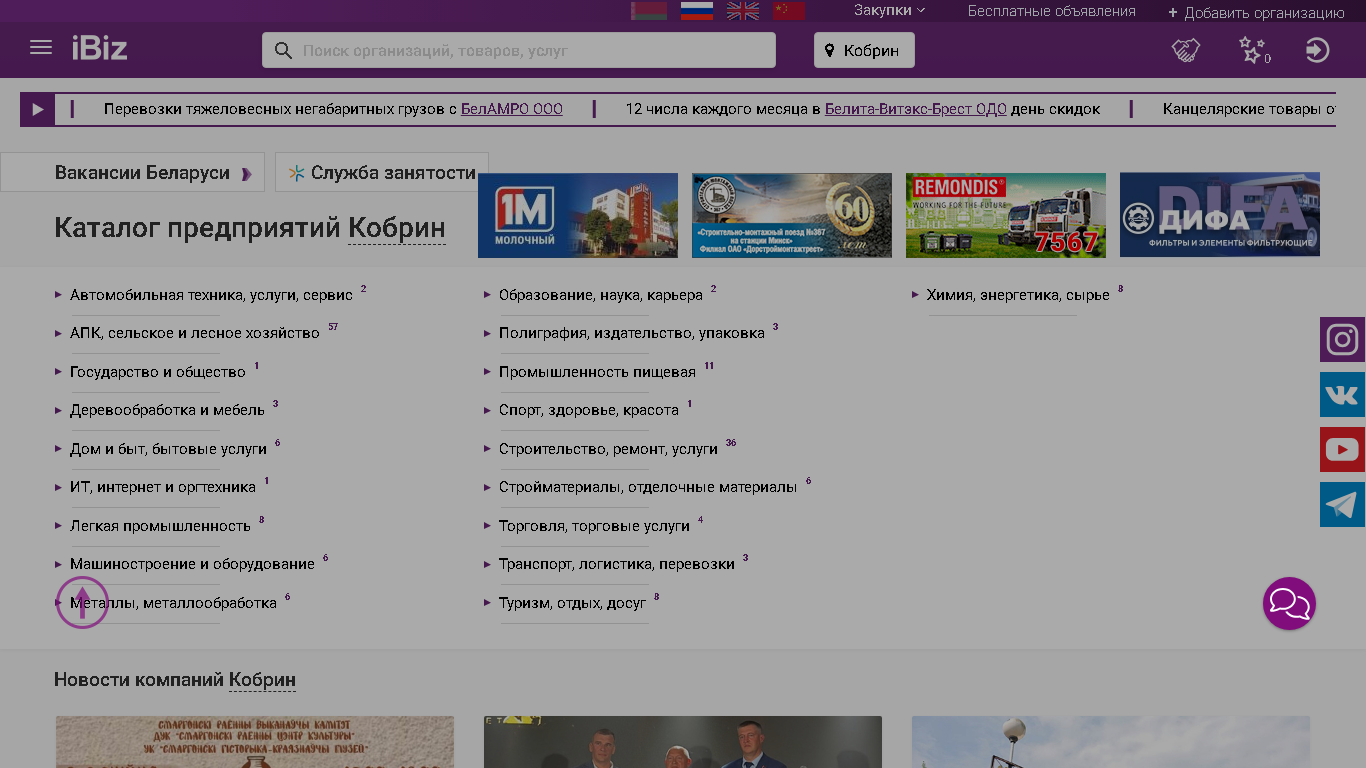This screenshot has width=1366, height=768.
Task: Open Торговля, торговые услуги
Action: 594,526
